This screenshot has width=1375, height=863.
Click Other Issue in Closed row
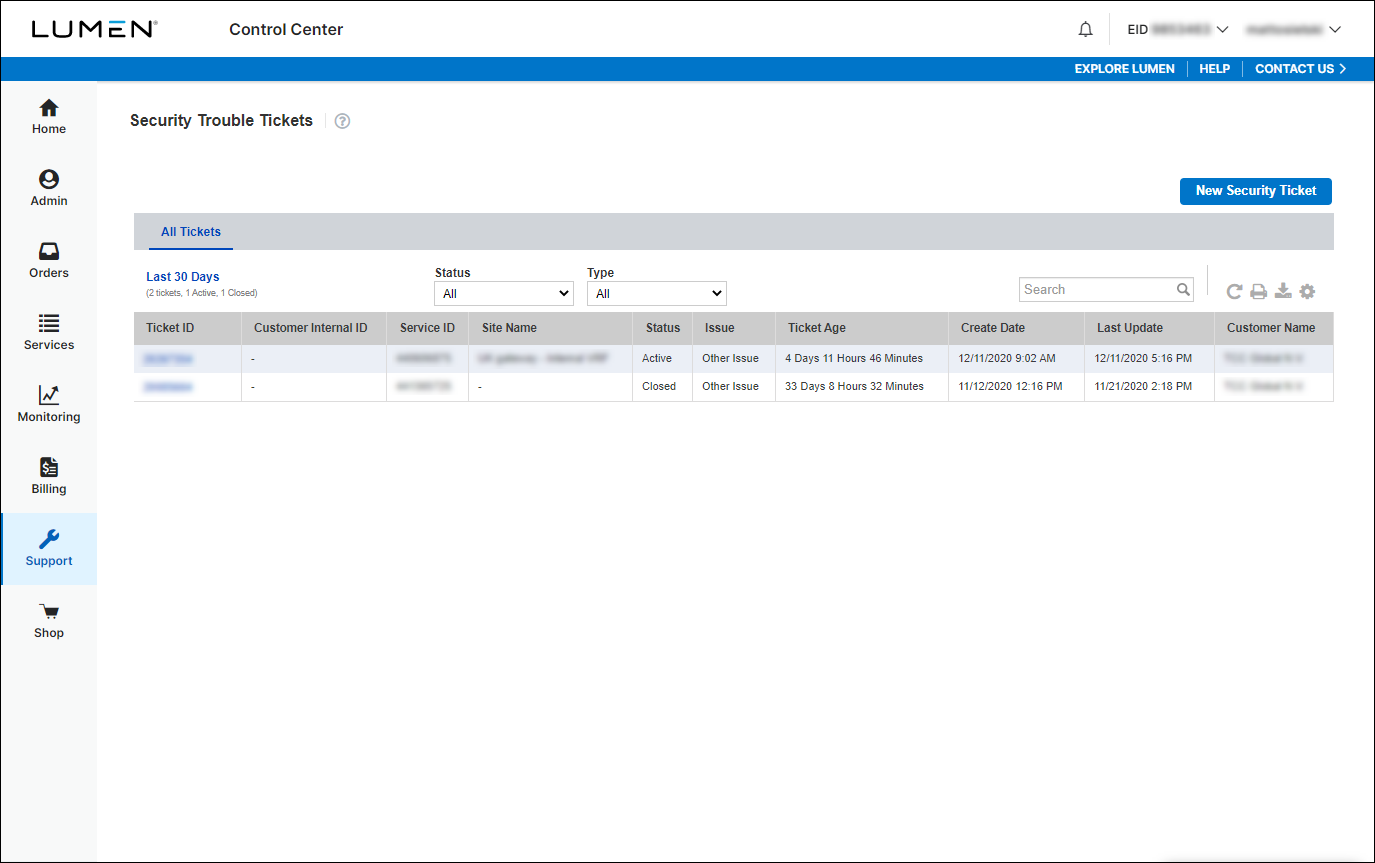(x=730, y=386)
